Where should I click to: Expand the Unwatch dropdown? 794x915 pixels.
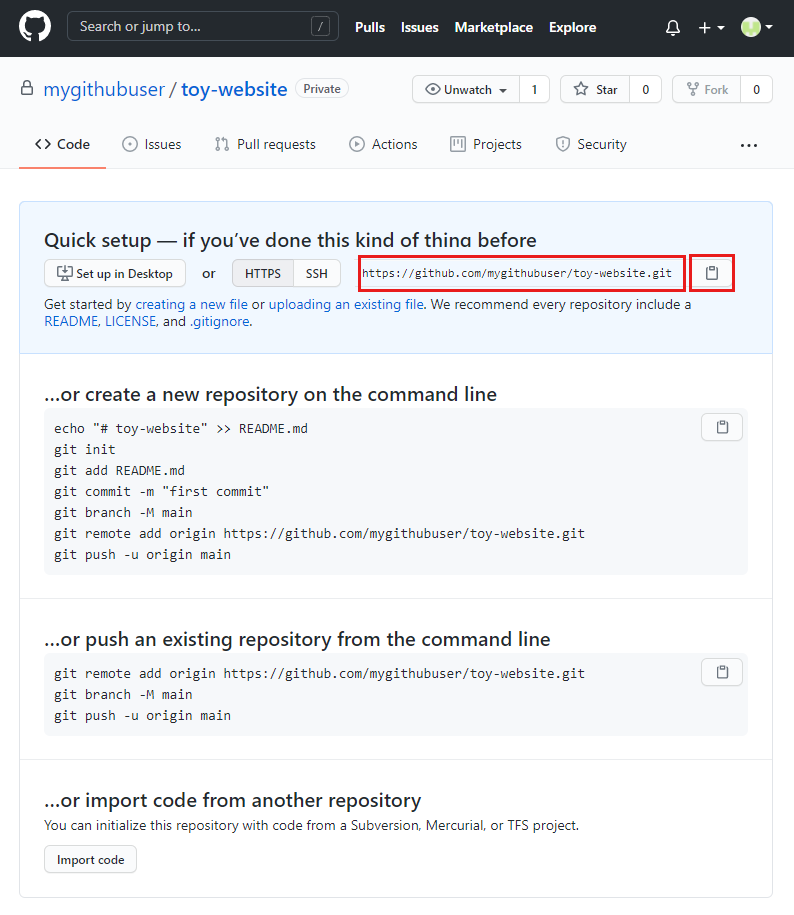click(466, 89)
